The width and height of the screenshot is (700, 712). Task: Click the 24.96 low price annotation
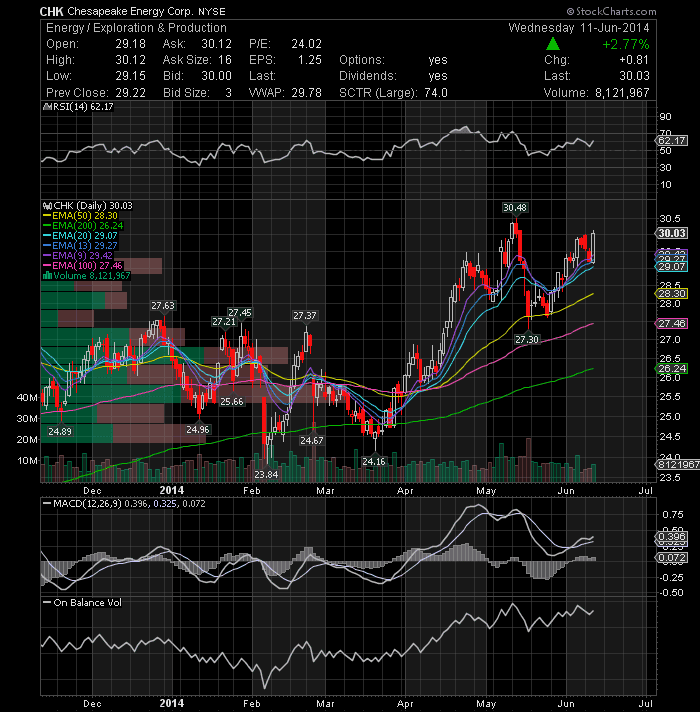pos(197,429)
